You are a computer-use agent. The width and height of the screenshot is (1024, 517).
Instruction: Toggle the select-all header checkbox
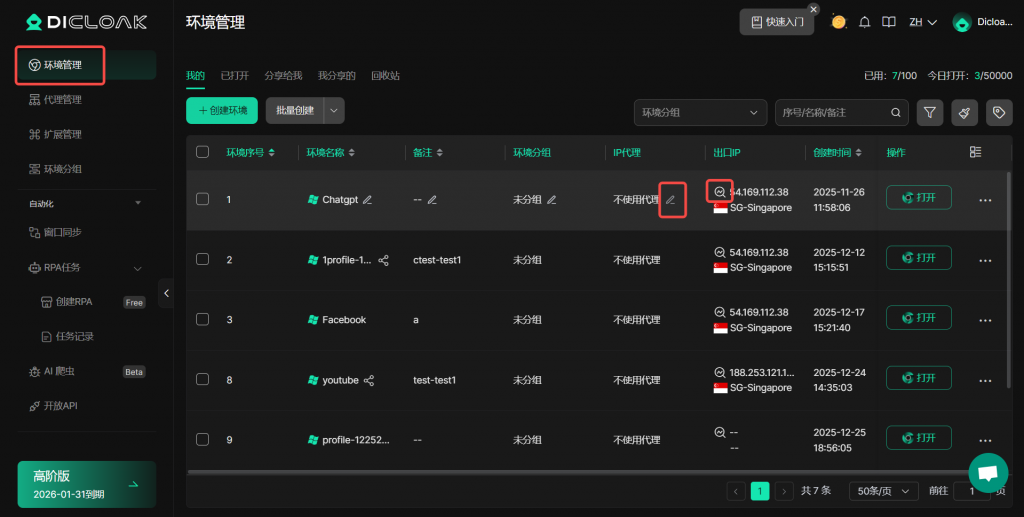[203, 152]
